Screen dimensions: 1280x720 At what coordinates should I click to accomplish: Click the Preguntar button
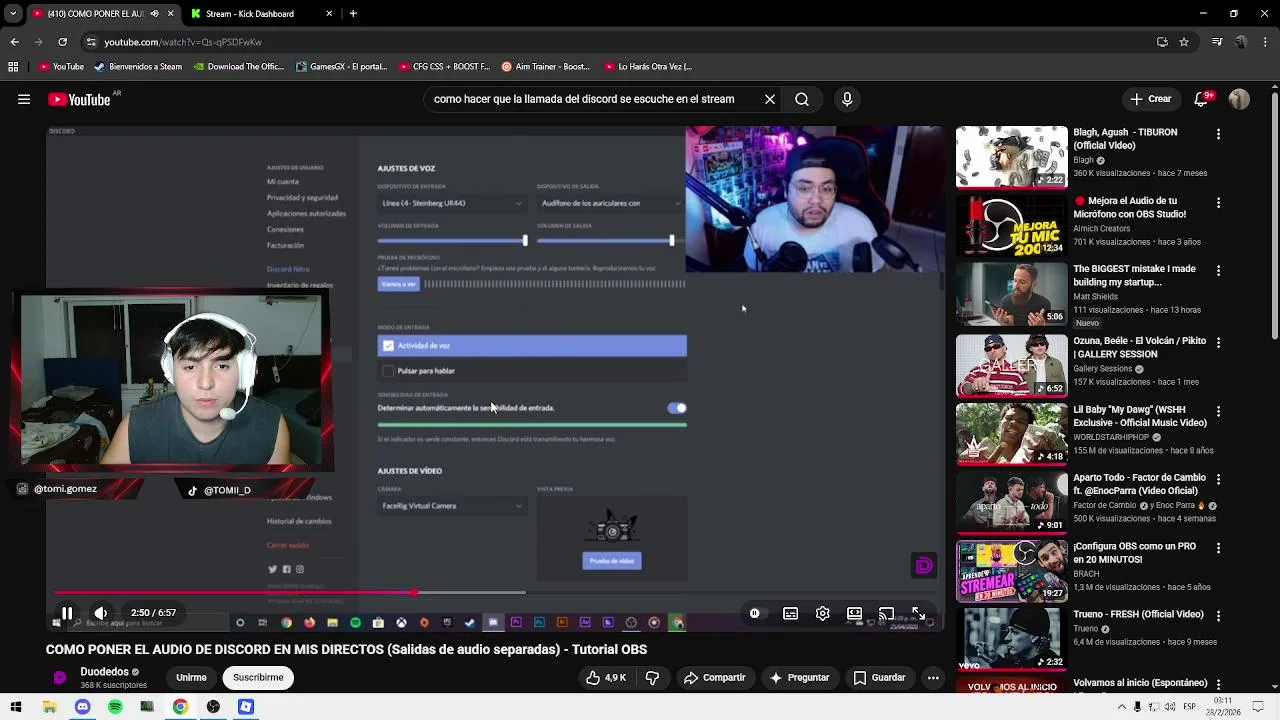coord(799,677)
